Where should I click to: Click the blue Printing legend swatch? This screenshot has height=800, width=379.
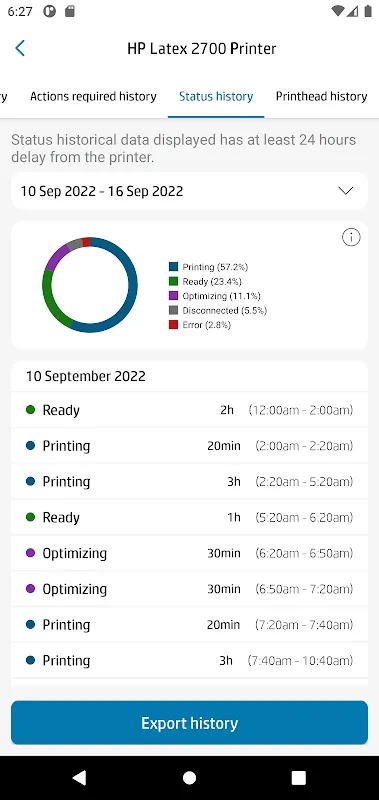tap(173, 266)
